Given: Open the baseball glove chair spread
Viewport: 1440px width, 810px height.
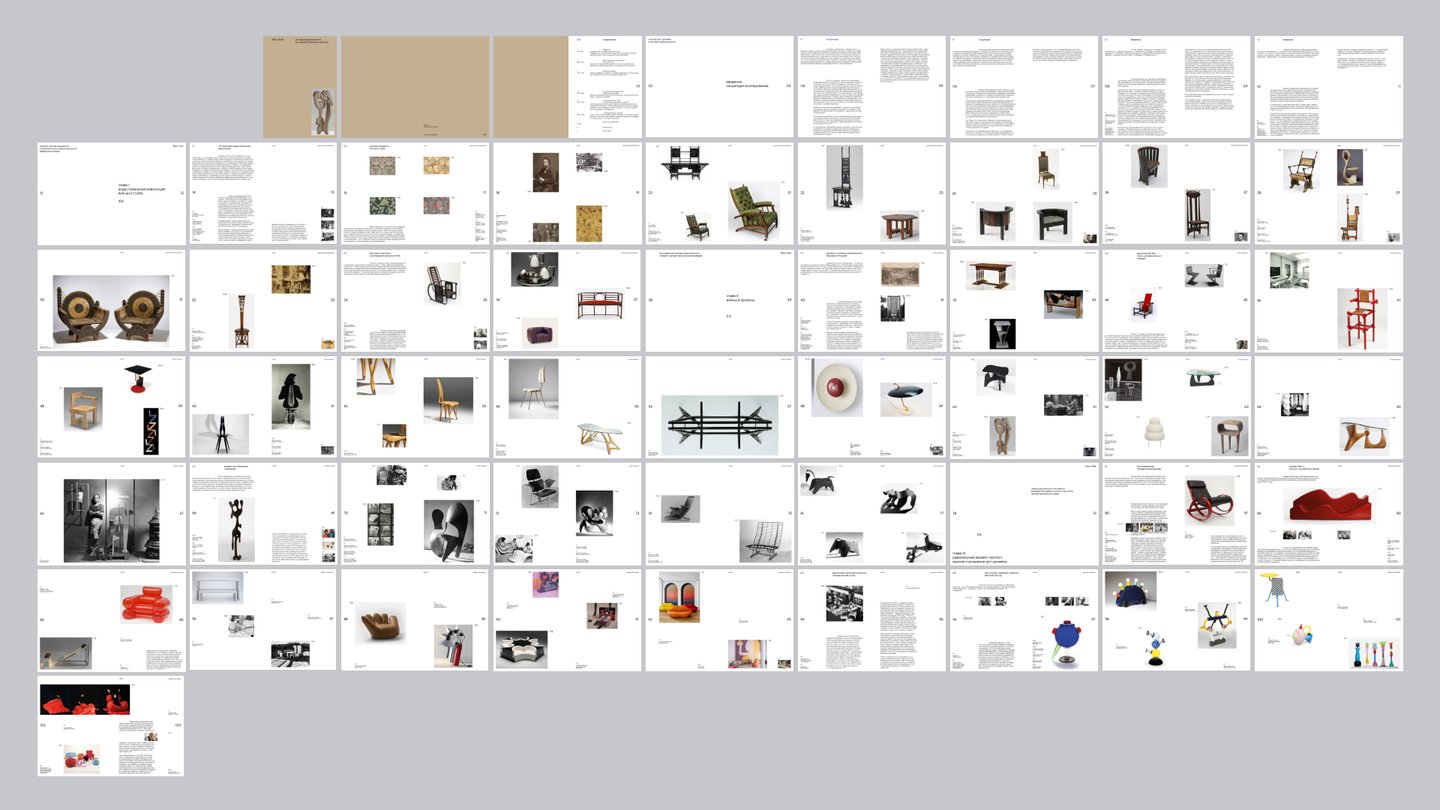Looking at the screenshot, I should pyautogui.click(x=415, y=620).
